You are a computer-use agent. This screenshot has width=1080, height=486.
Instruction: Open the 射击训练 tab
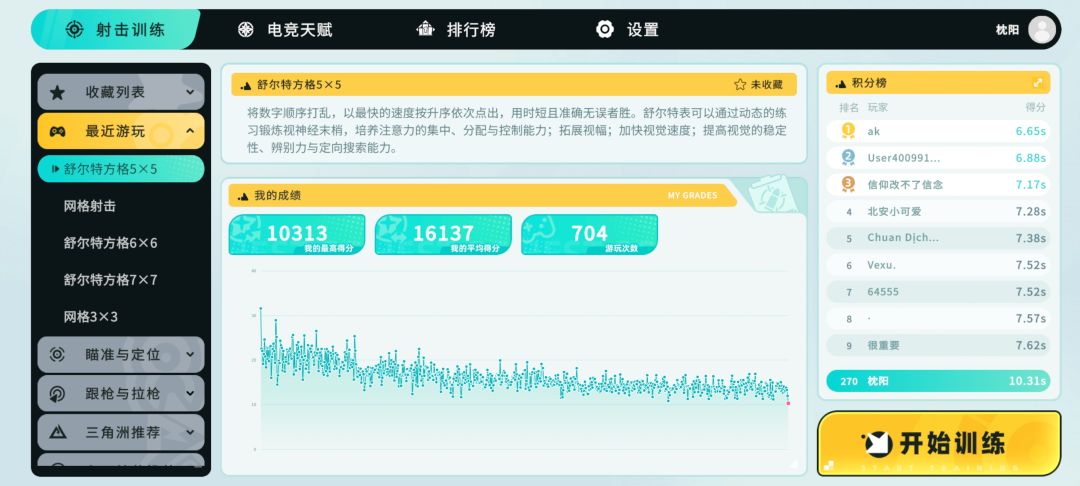[115, 30]
